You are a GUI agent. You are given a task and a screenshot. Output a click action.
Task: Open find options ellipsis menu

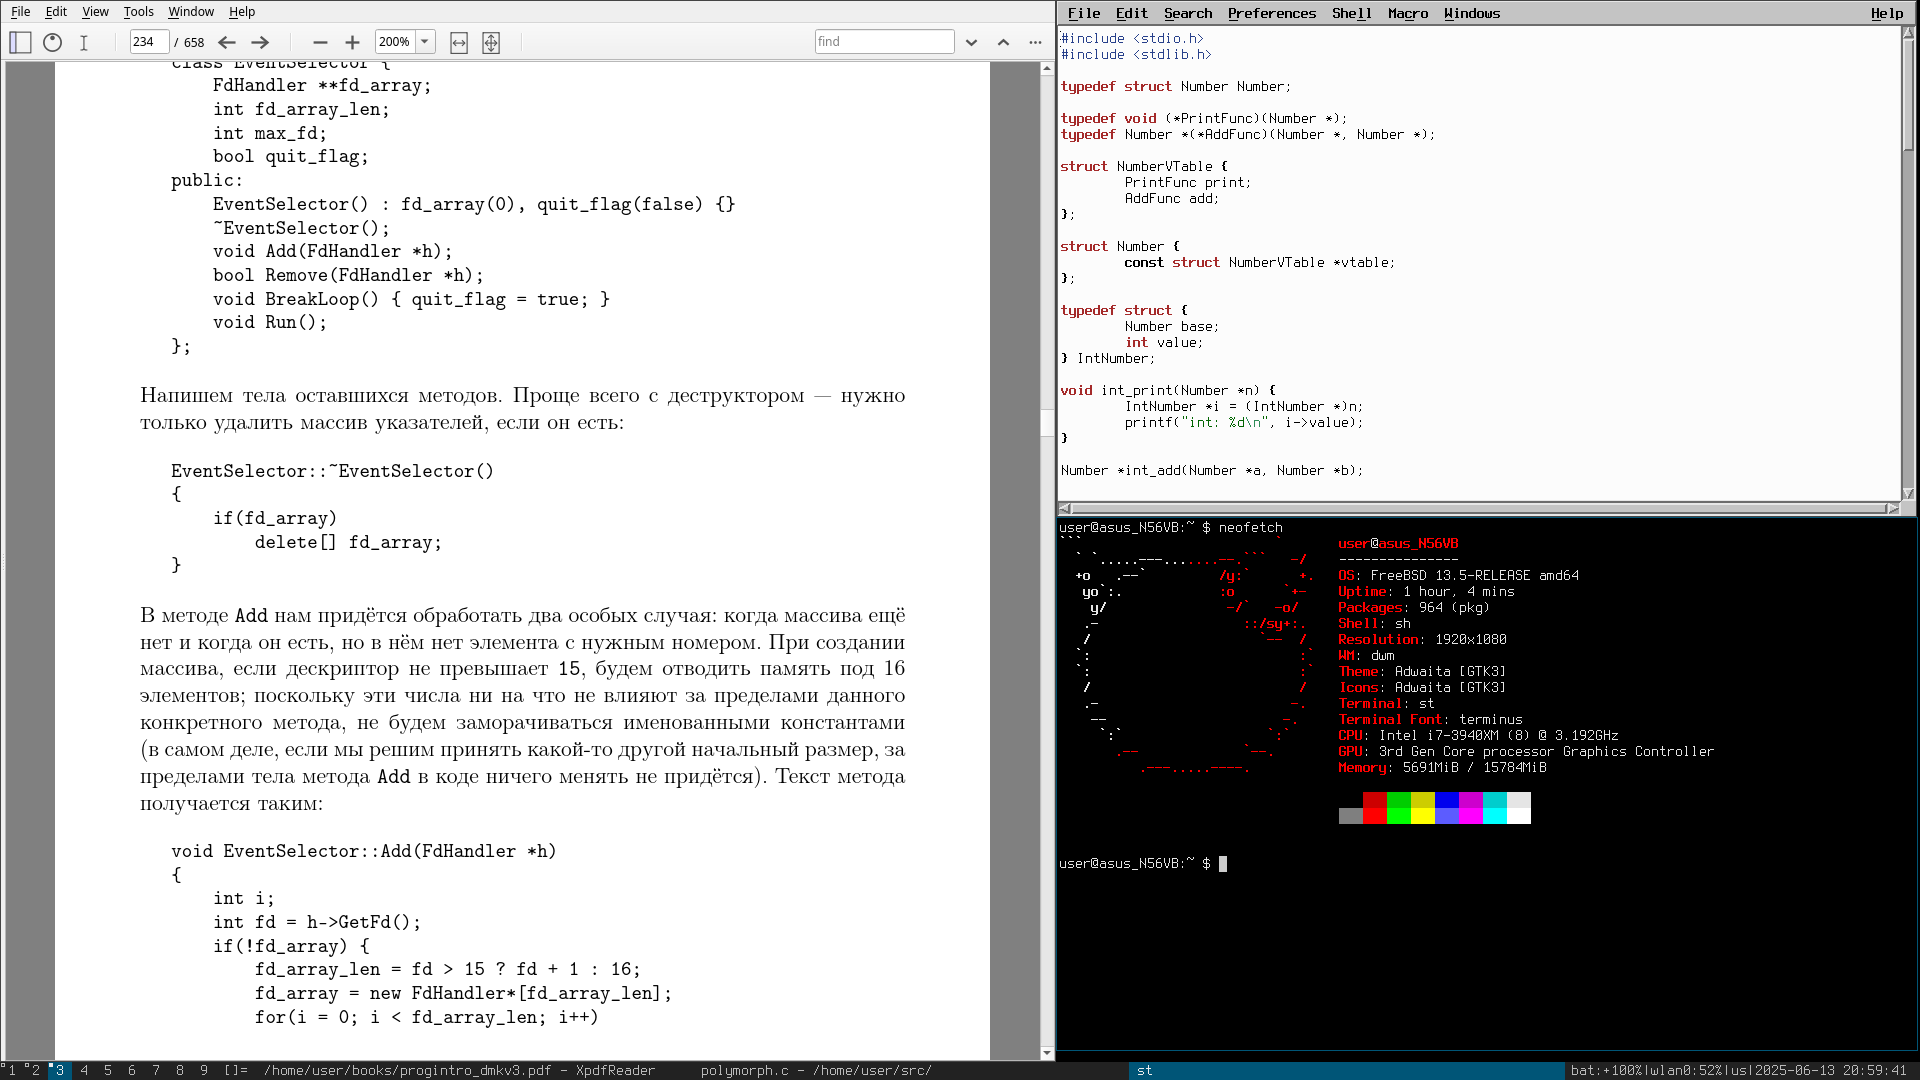coord(1035,42)
